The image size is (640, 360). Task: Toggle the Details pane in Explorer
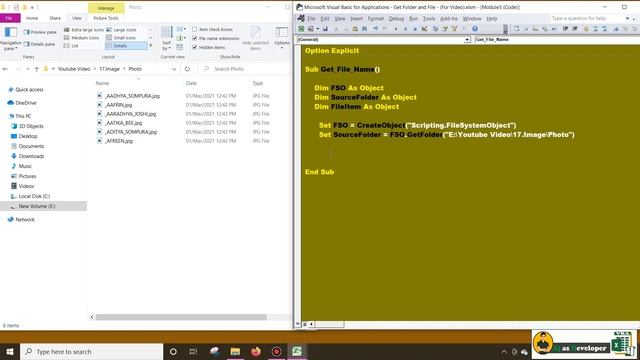[39, 44]
